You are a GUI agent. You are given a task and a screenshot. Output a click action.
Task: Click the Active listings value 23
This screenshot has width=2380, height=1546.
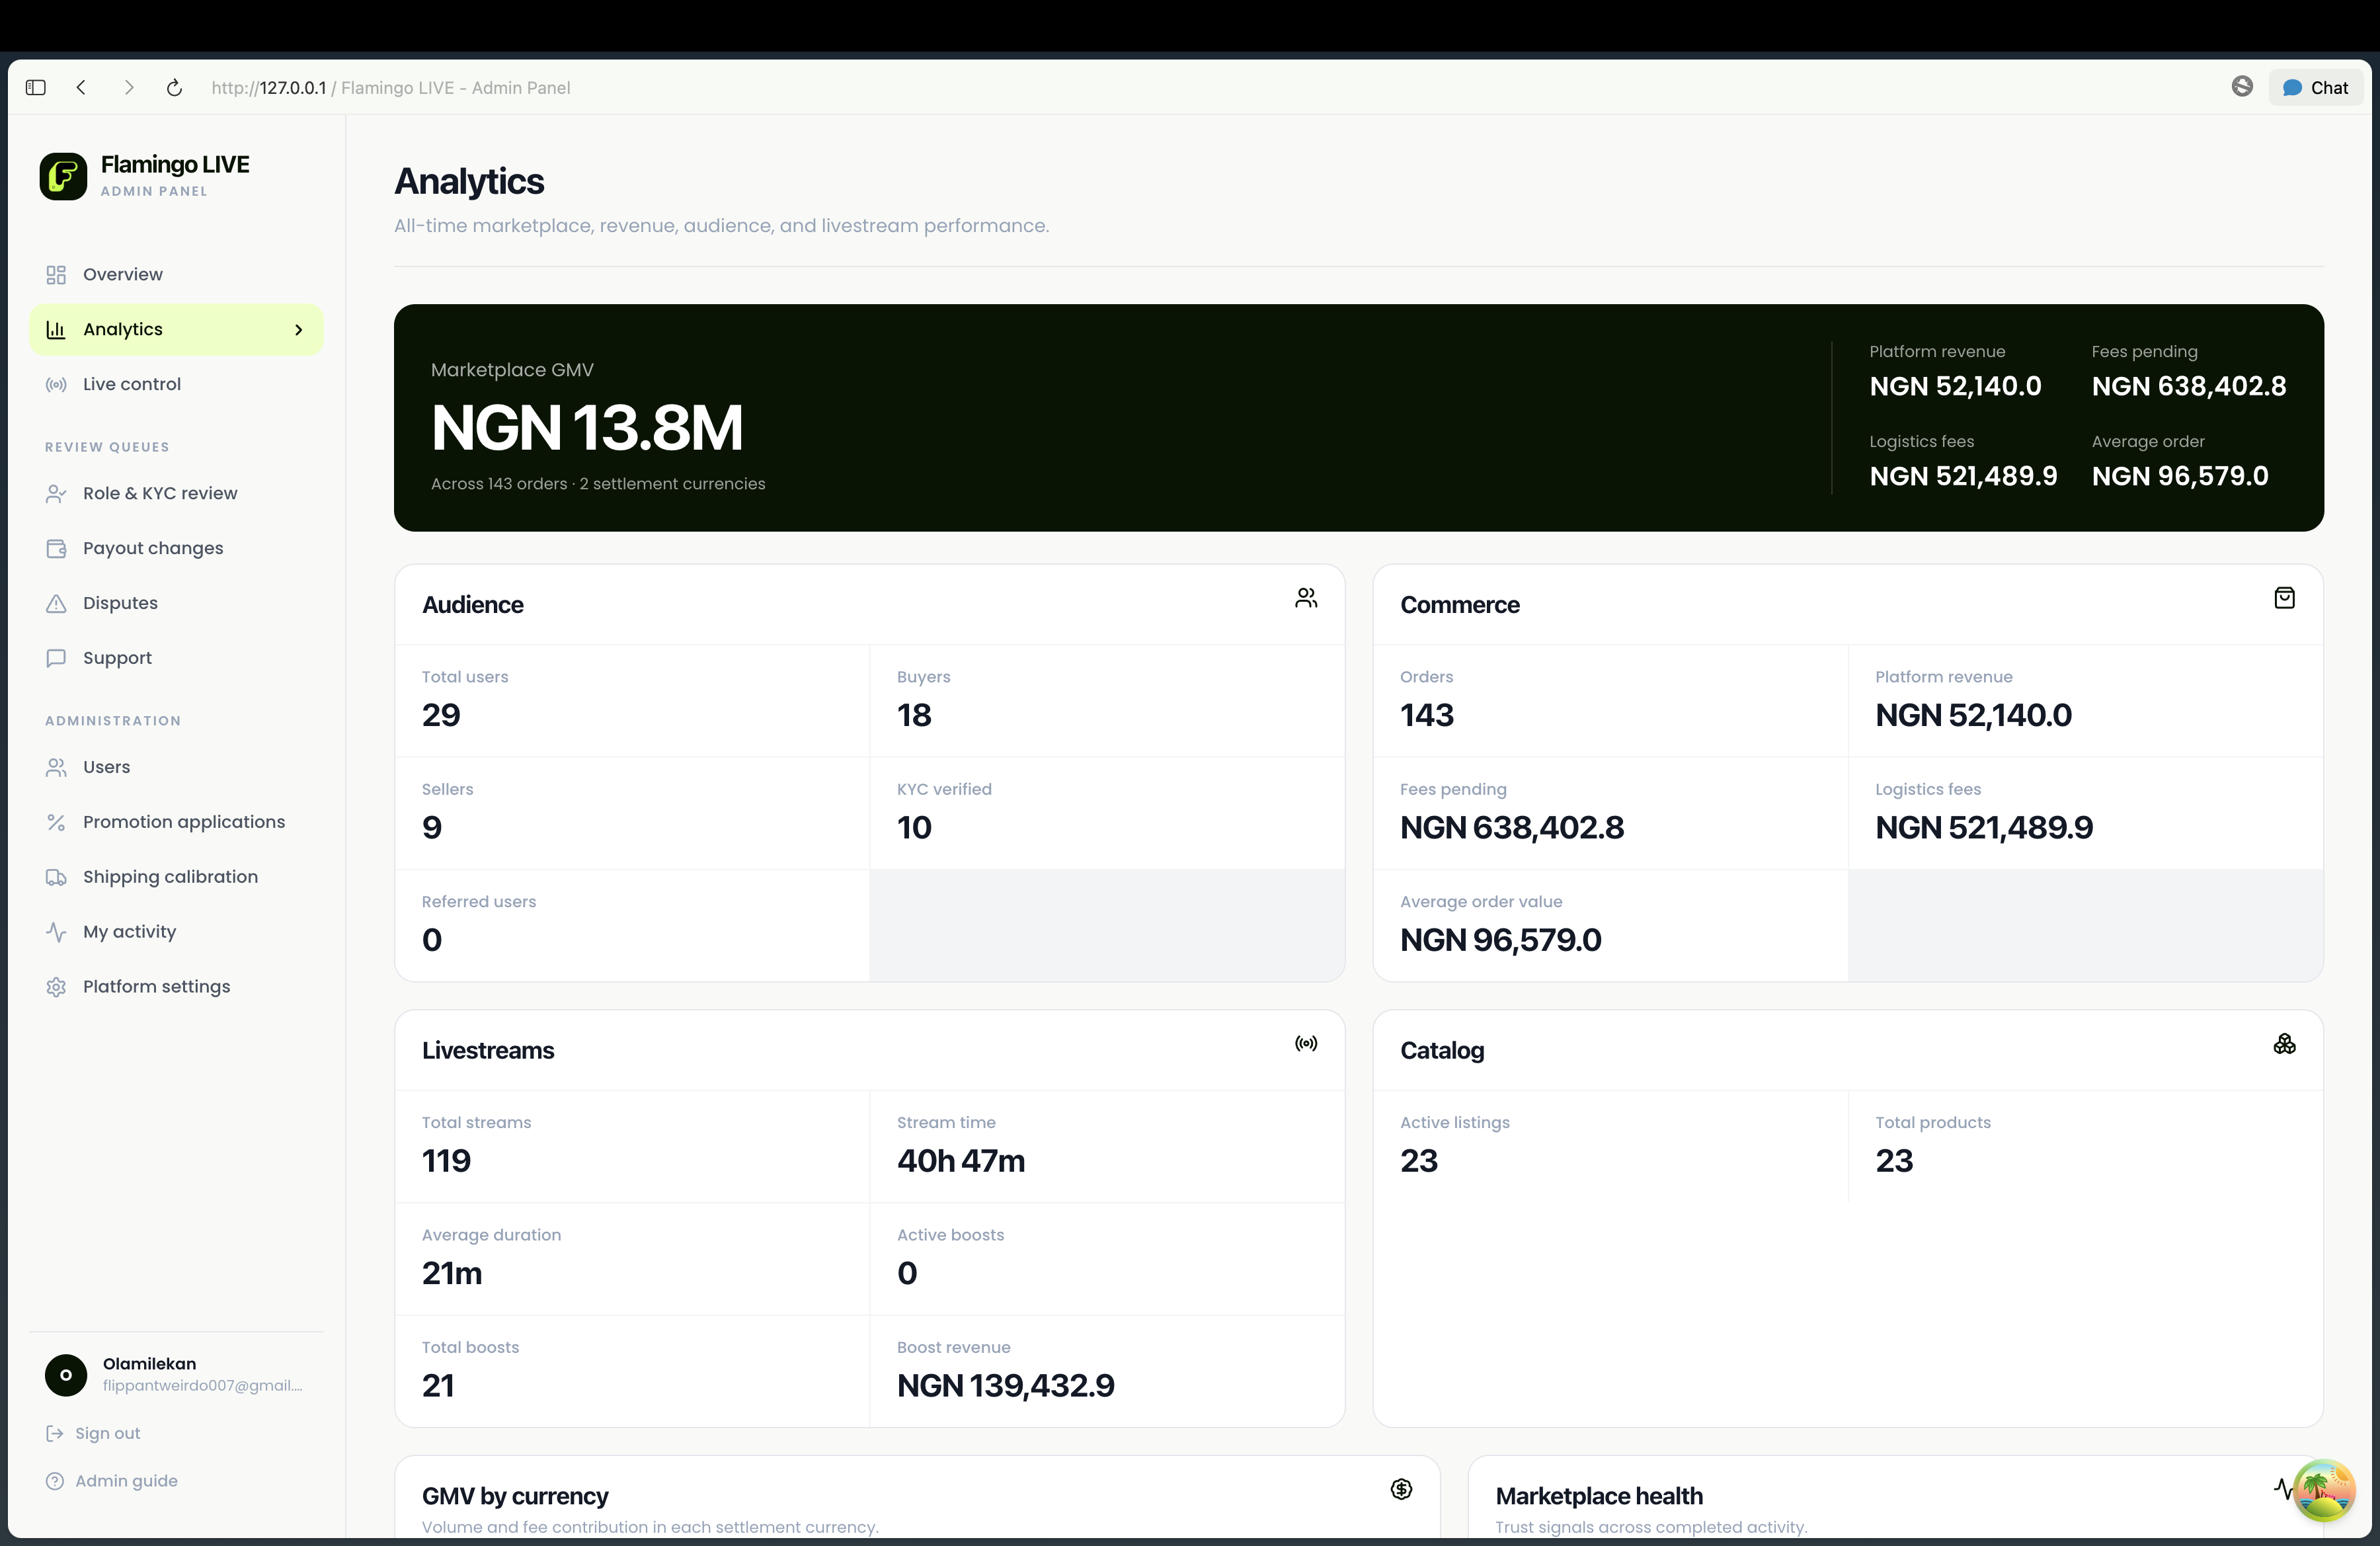point(1419,1162)
